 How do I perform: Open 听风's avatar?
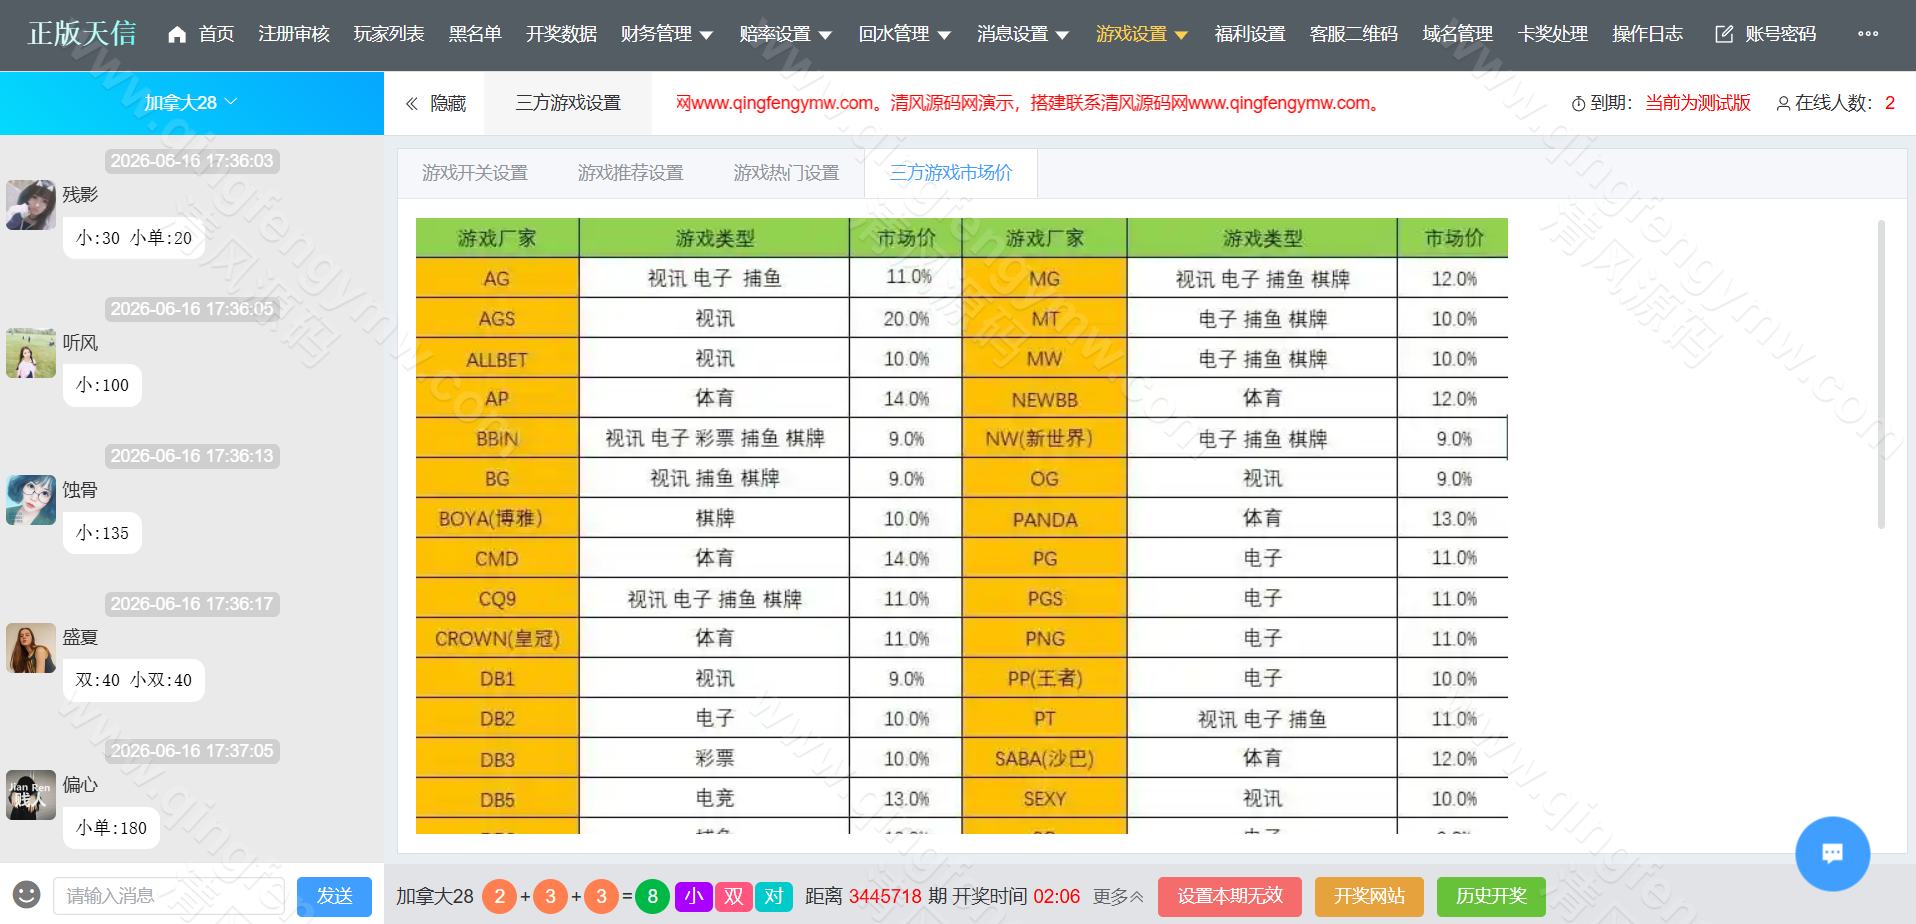click(31, 353)
